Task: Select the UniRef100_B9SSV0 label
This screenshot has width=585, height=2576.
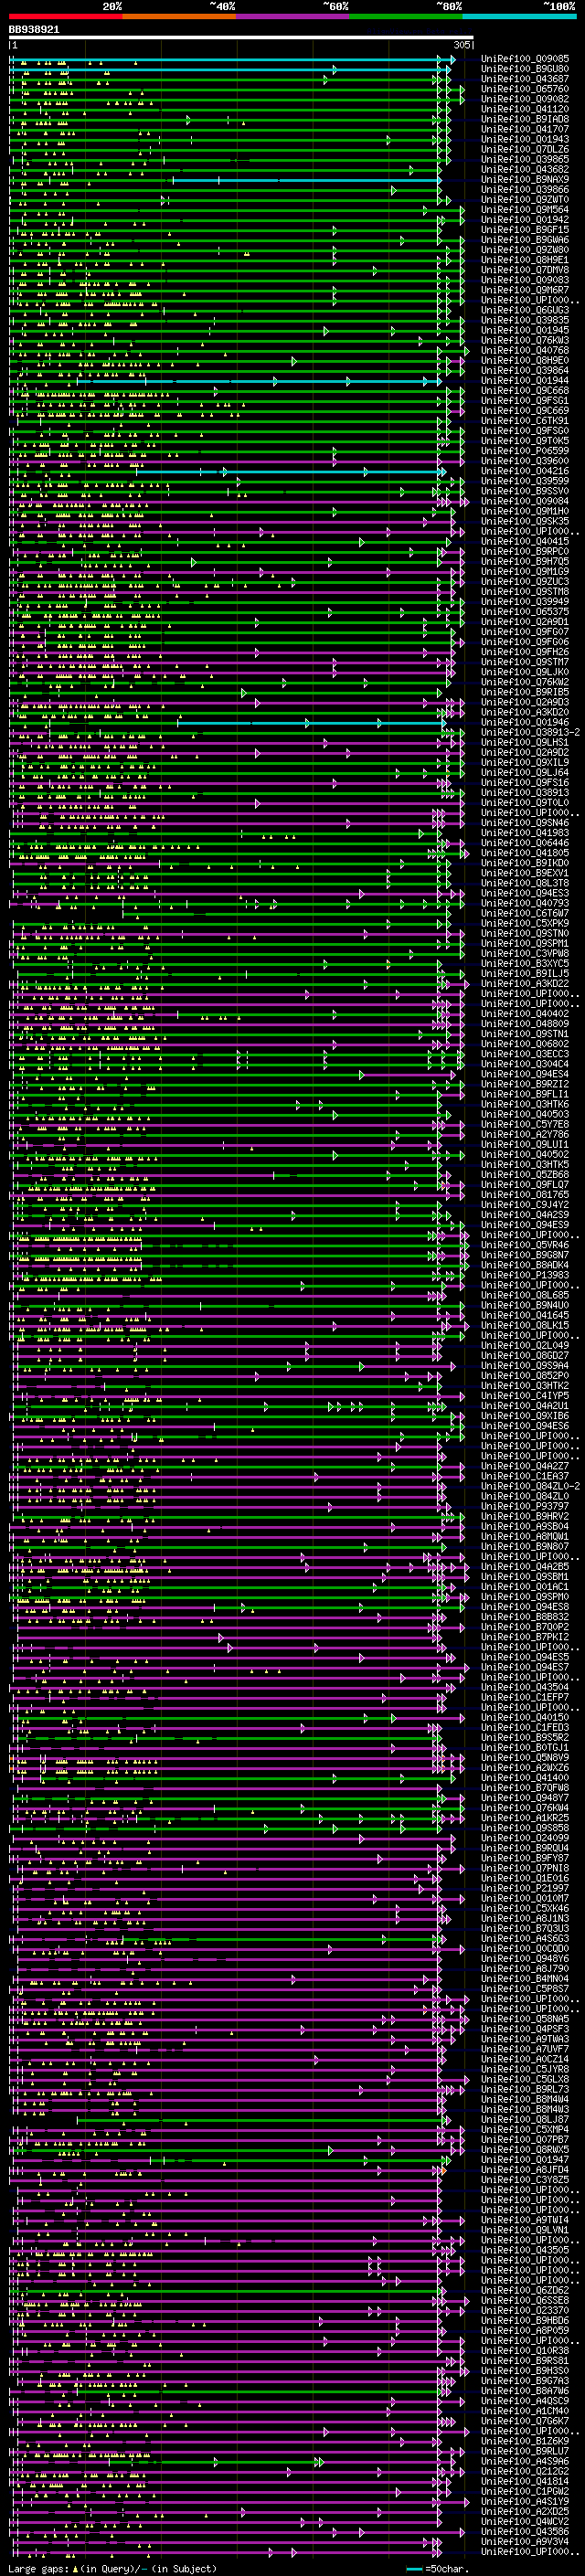Action: point(525,491)
